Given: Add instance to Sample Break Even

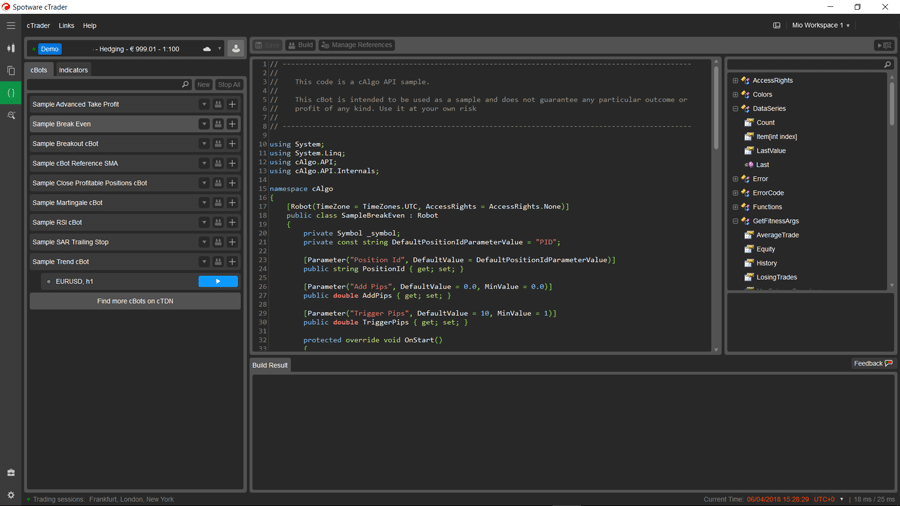Looking at the screenshot, I should [x=232, y=124].
